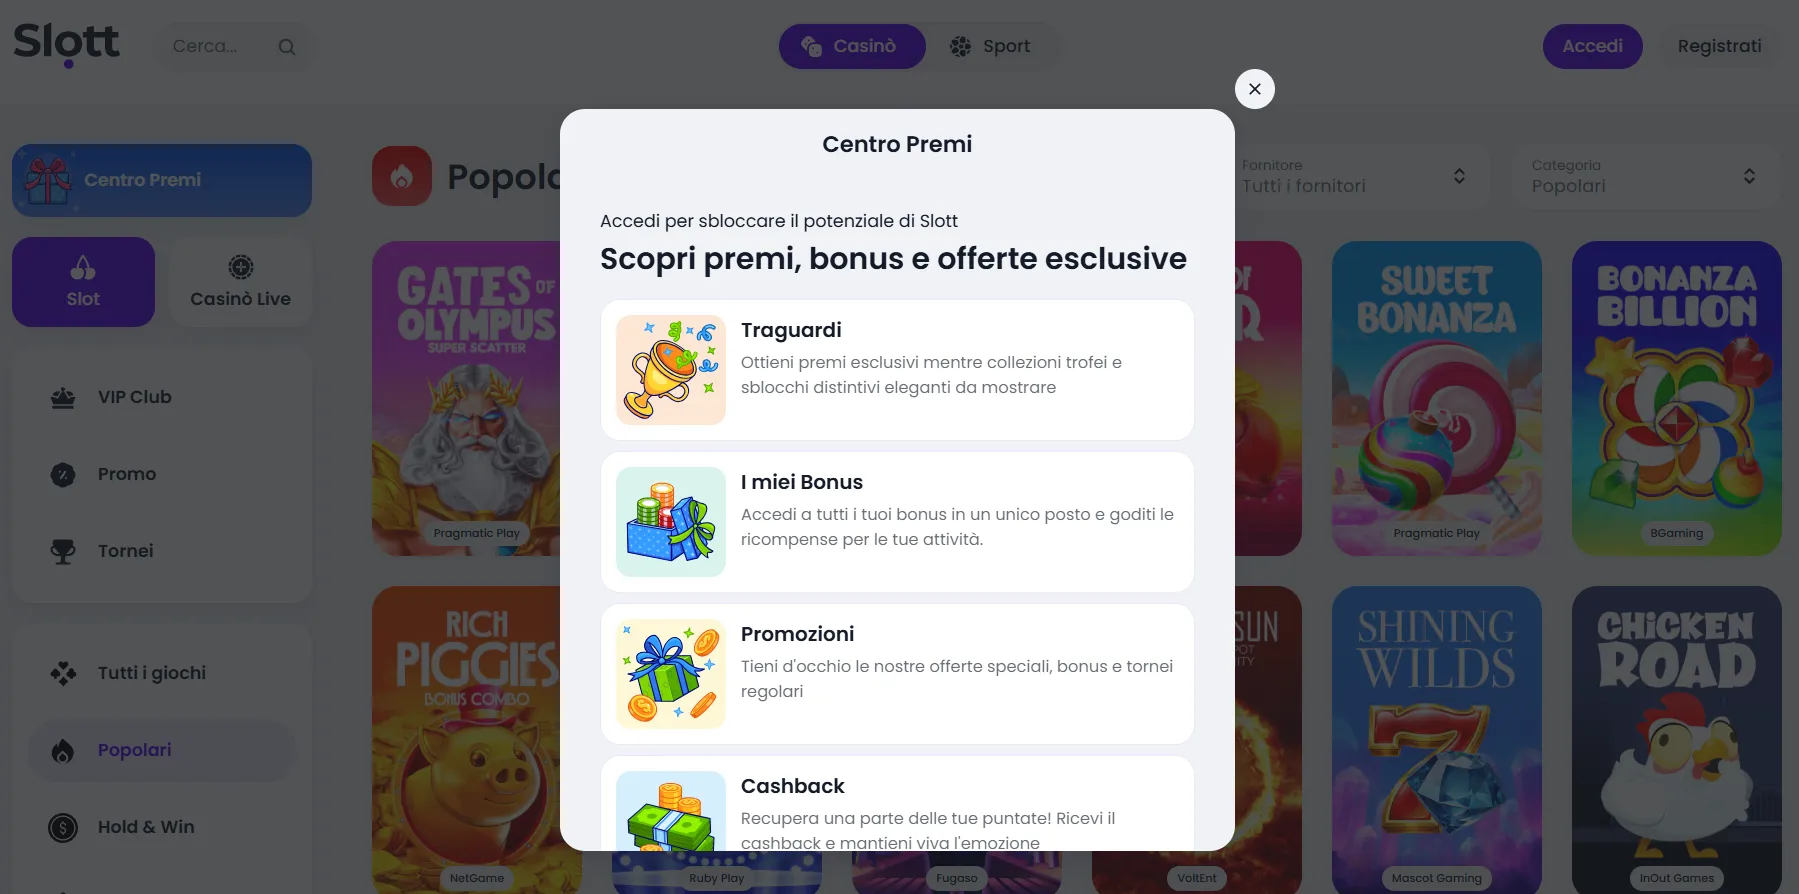Click the Tornei trophy icon in sidebar
The height and width of the screenshot is (894, 1799).
click(x=63, y=551)
